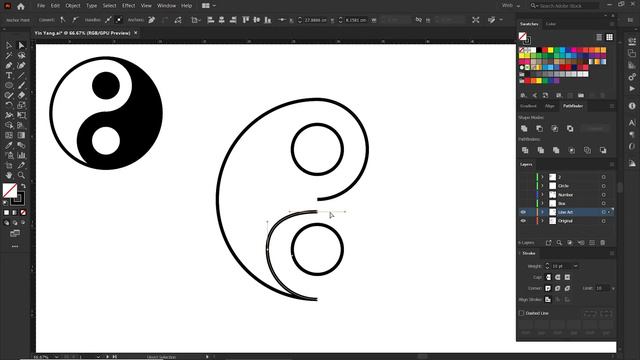Open the Web workspace switcher dropdown
This screenshot has height=360, width=640.
pos(511,6)
